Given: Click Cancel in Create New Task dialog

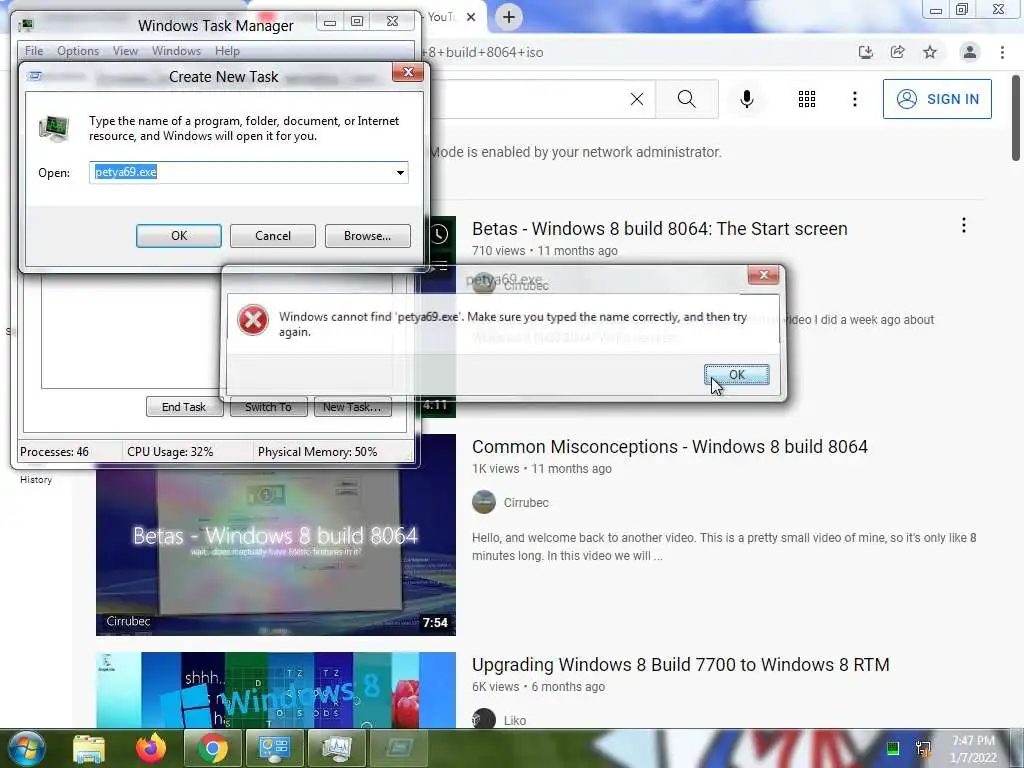Looking at the screenshot, I should tap(273, 236).
